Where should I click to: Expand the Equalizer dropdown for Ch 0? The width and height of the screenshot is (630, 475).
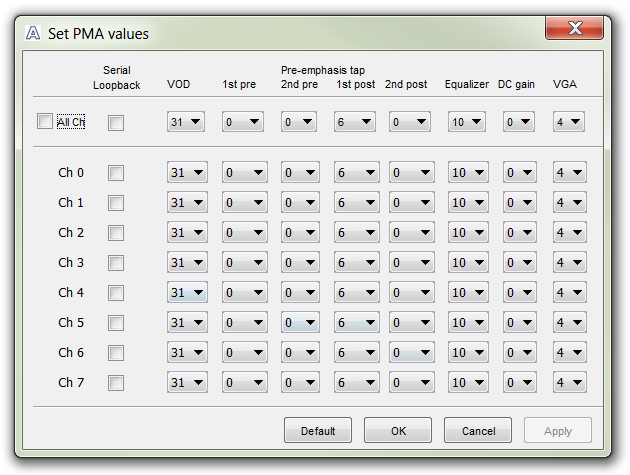click(467, 173)
